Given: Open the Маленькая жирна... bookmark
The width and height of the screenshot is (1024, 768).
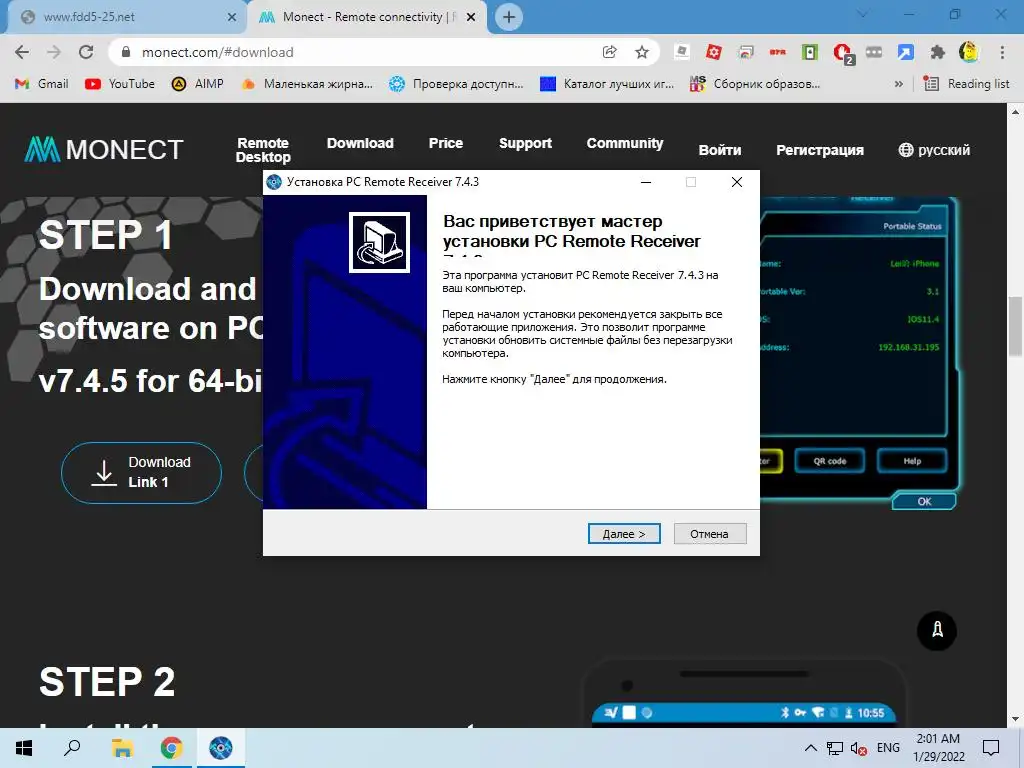Looking at the screenshot, I should coord(307,84).
